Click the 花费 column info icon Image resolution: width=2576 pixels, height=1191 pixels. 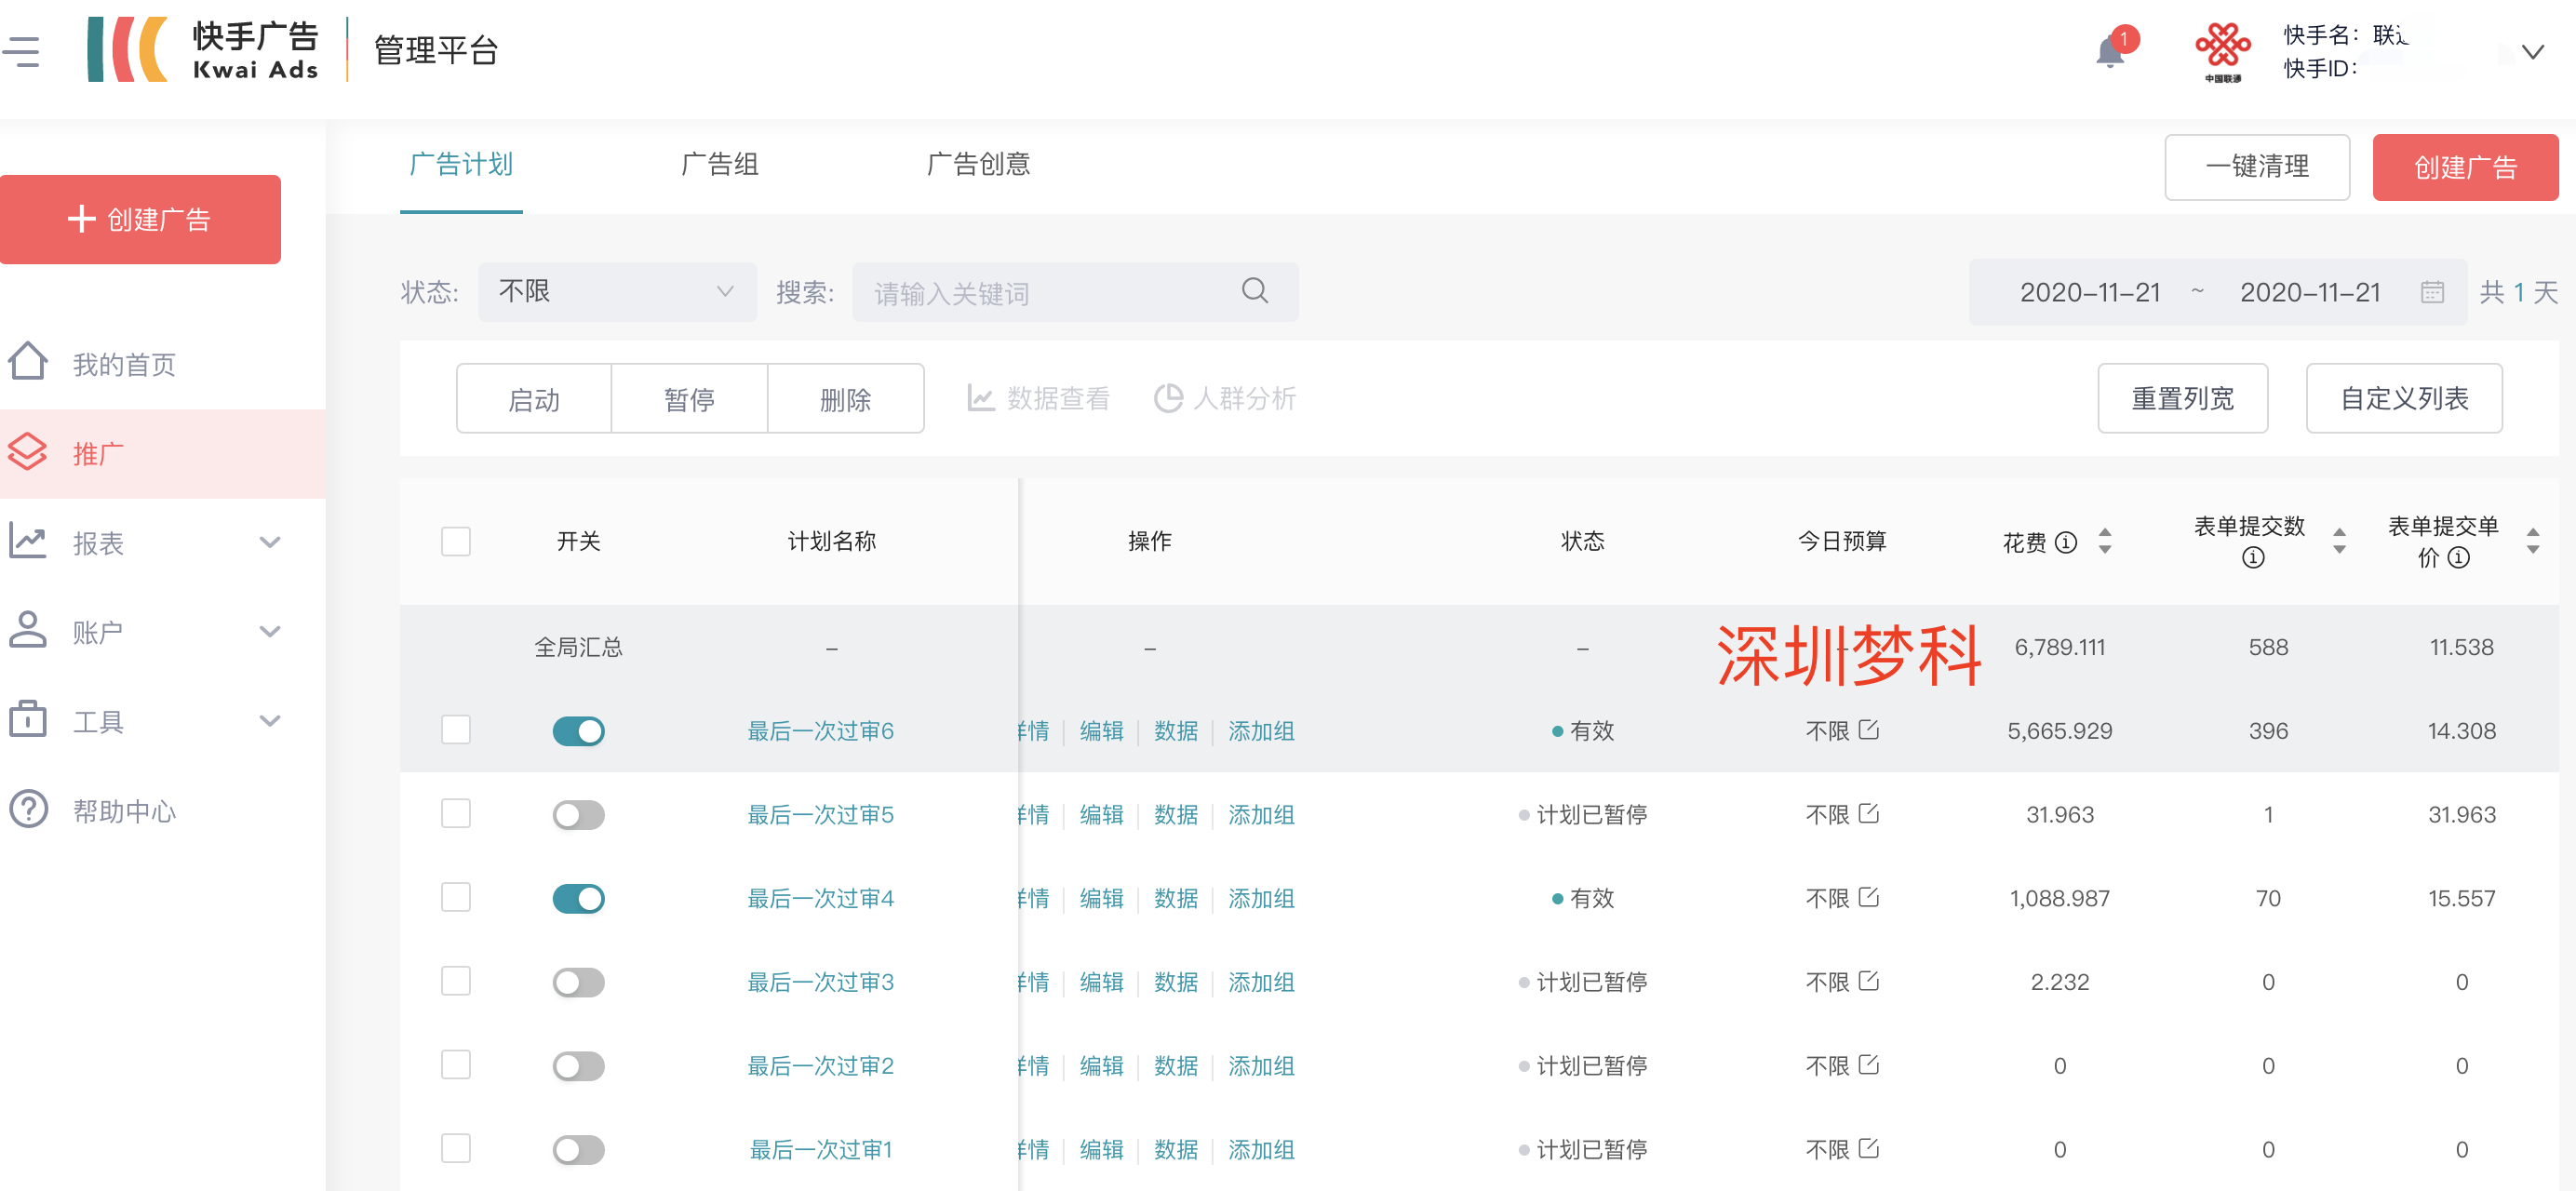click(2066, 542)
